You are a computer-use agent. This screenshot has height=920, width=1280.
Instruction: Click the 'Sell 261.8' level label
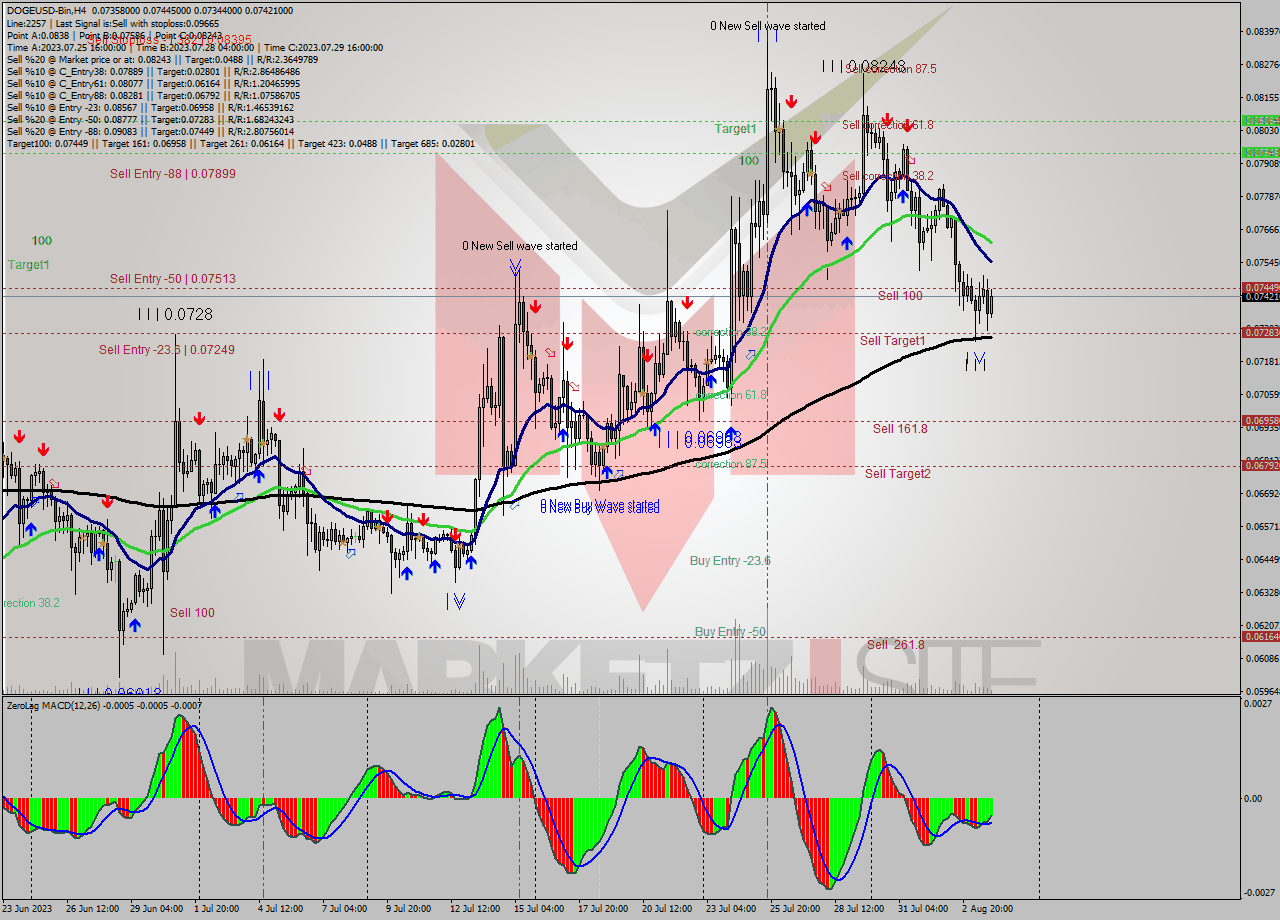896,645
